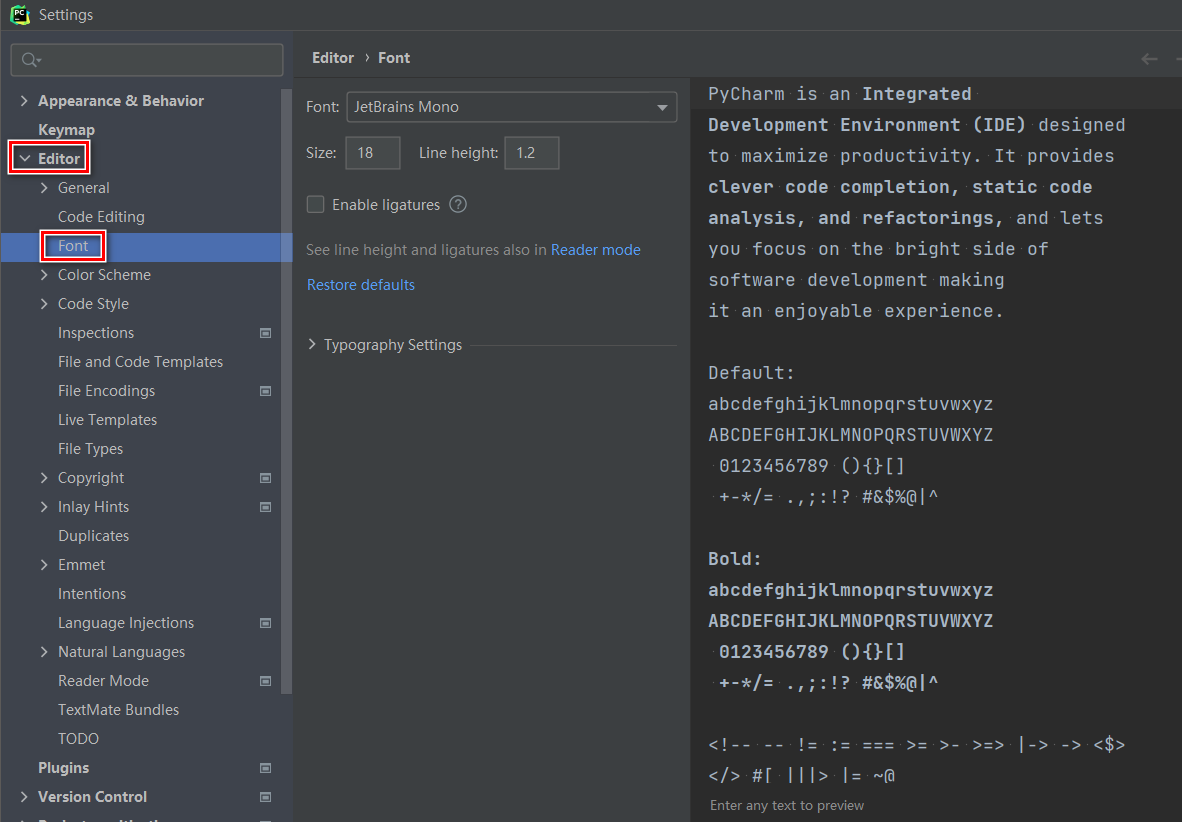Enable the ligatures checkbox
Image resolution: width=1182 pixels, height=822 pixels.
pos(315,204)
